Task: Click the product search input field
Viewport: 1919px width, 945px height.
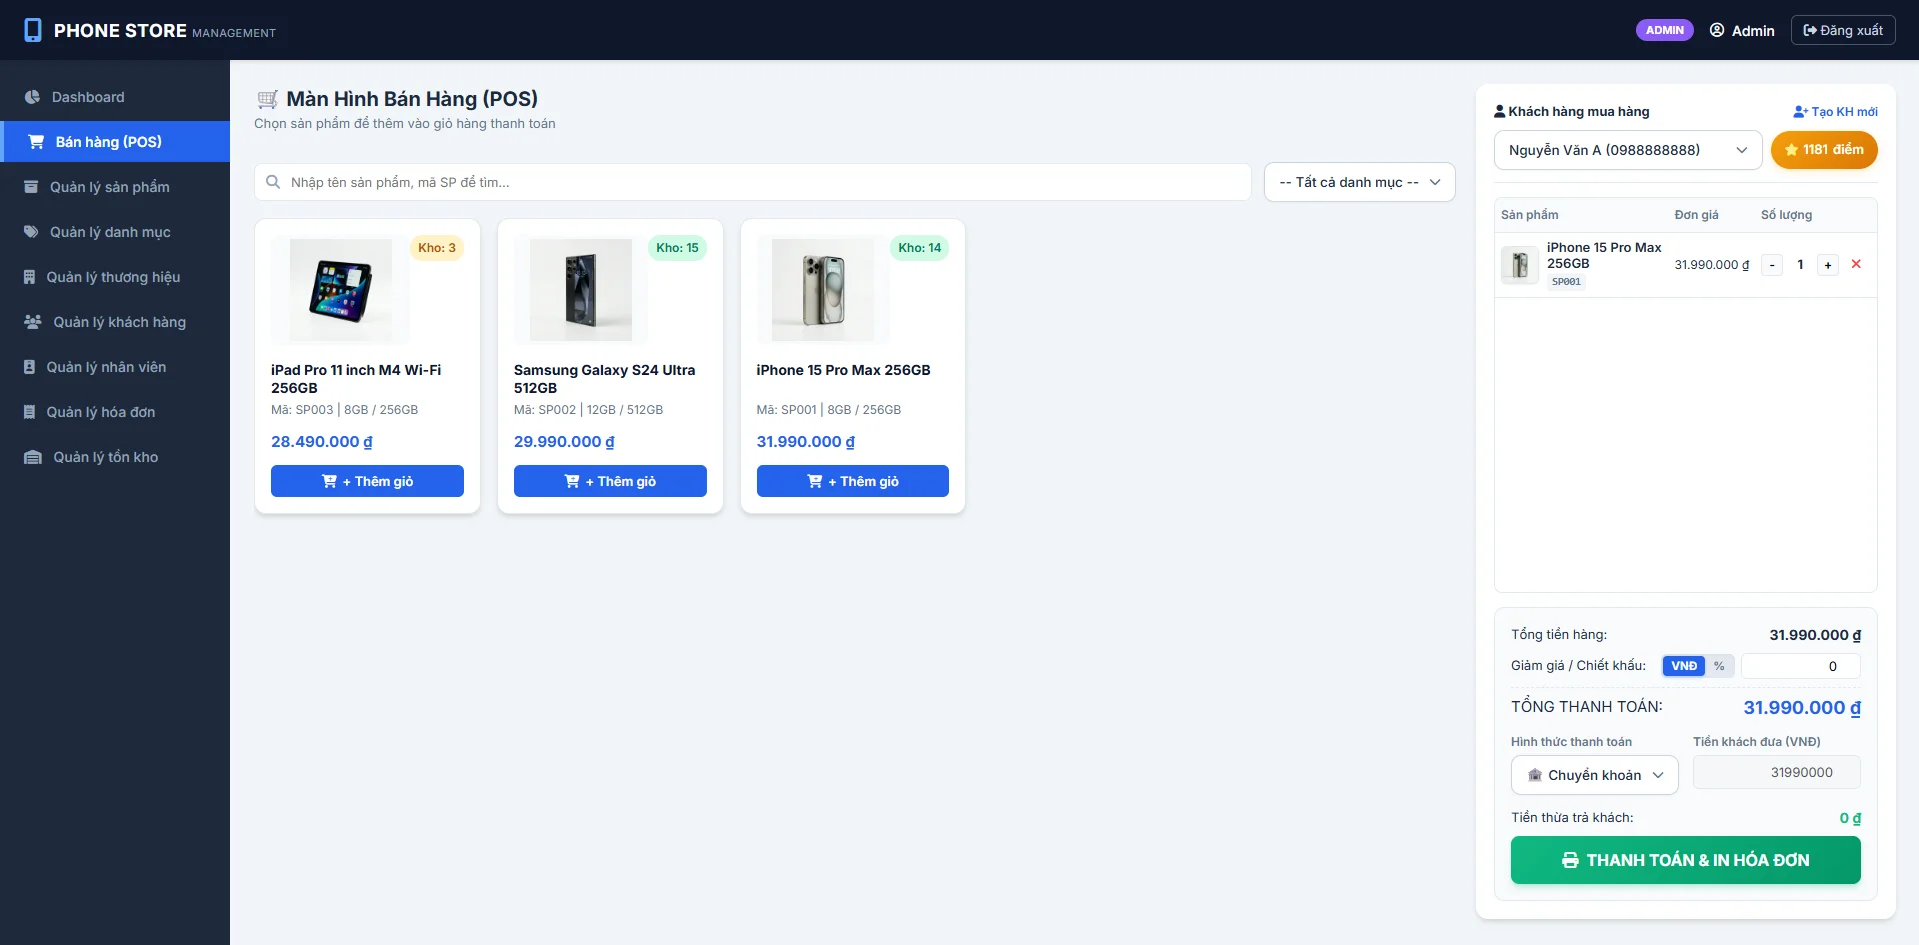Action: (x=753, y=182)
